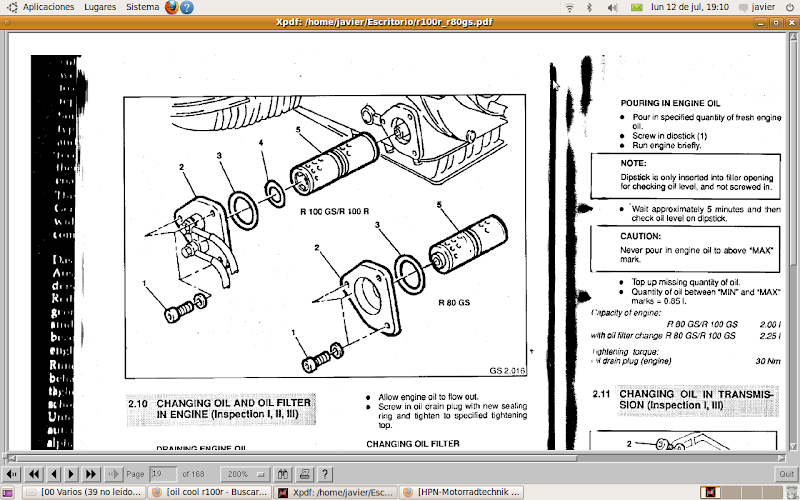Click the page number input field
Image resolution: width=800 pixels, height=500 pixels.
click(163, 474)
